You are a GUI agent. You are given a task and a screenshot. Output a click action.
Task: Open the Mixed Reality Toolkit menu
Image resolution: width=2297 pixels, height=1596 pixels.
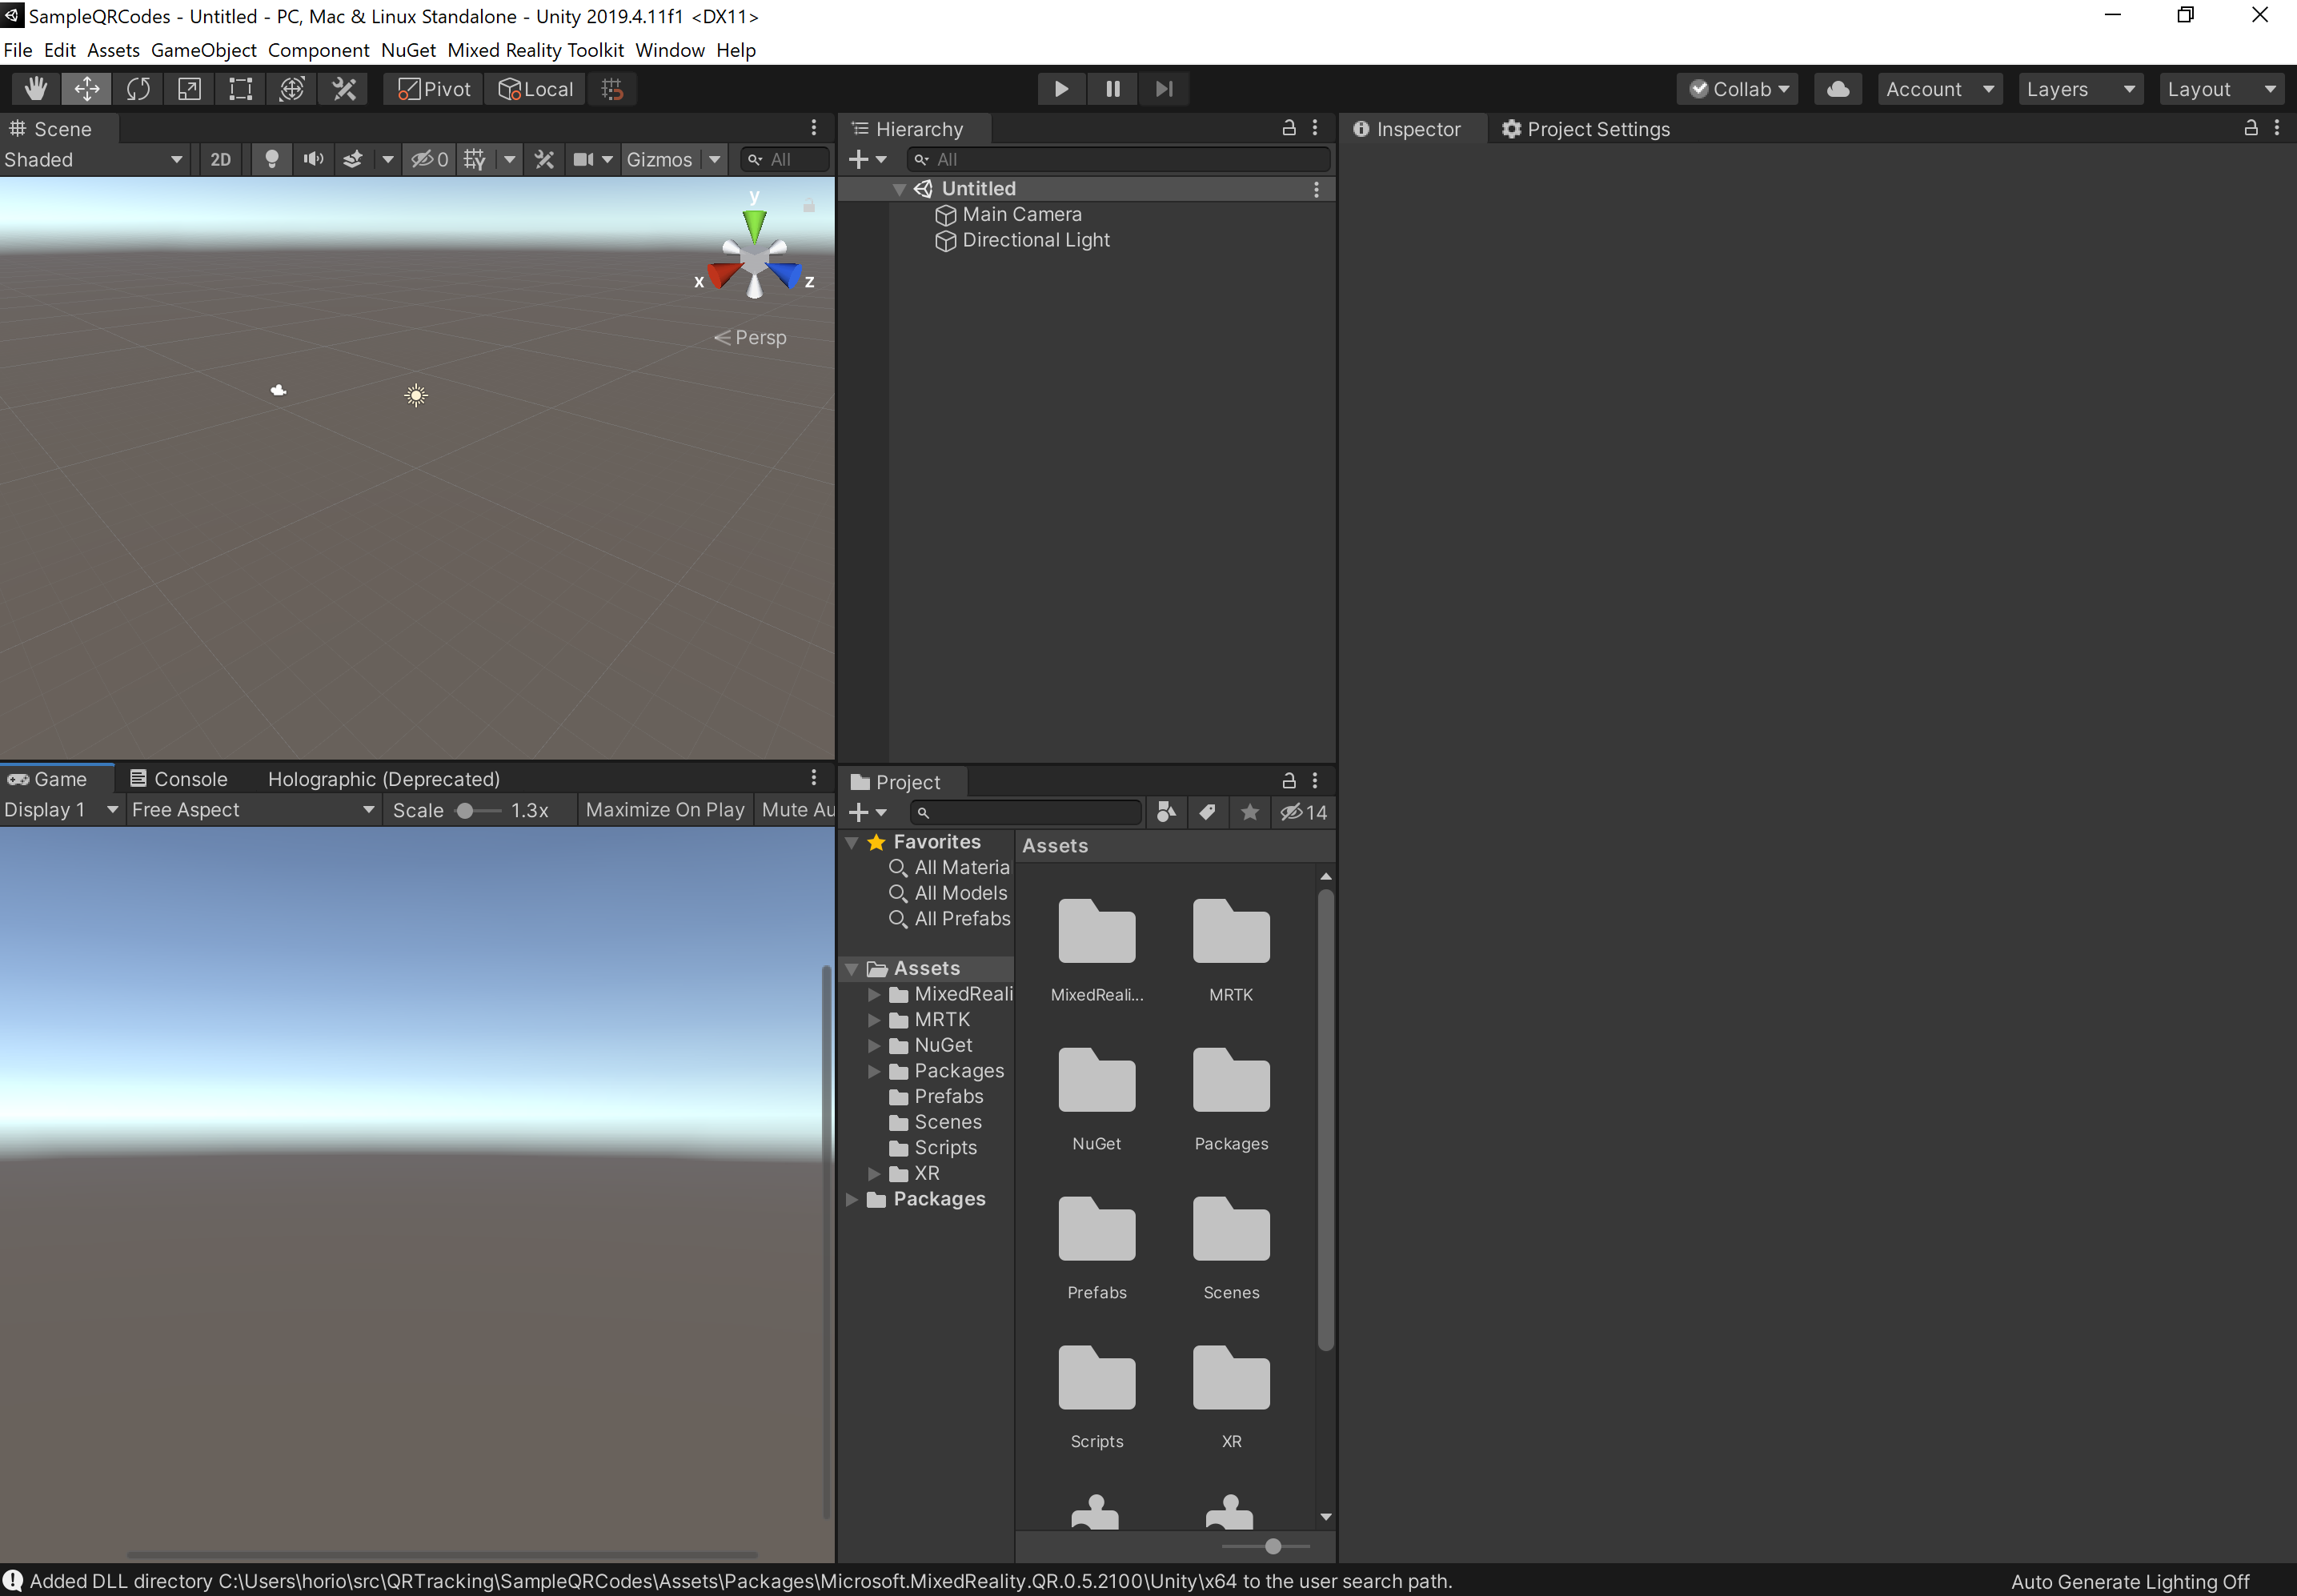coord(535,50)
